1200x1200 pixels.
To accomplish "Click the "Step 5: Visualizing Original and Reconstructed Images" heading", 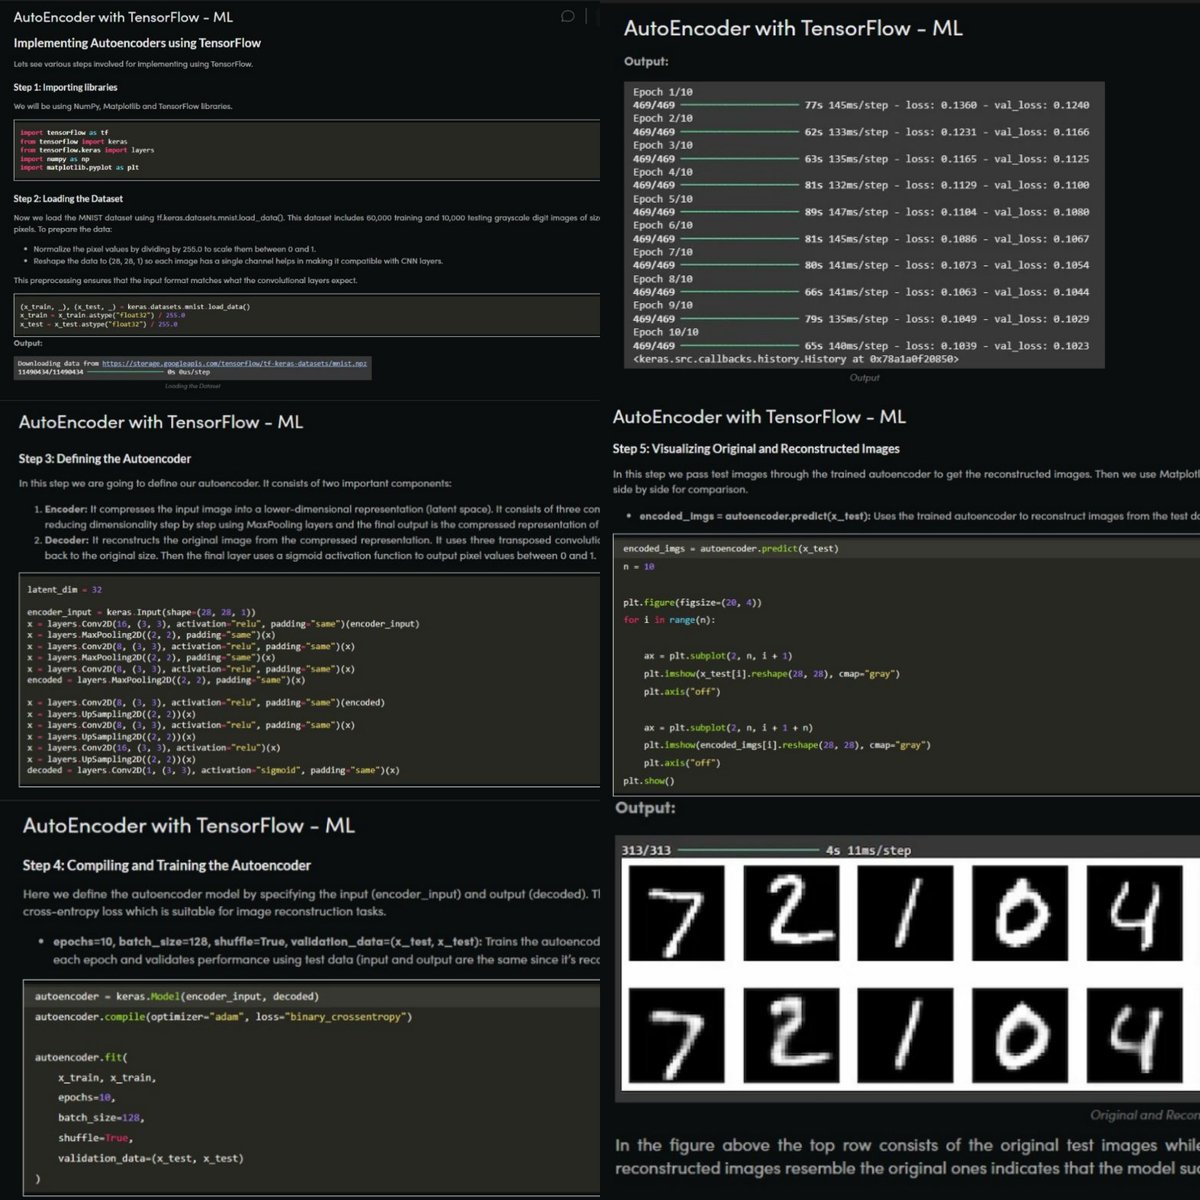I will [756, 448].
